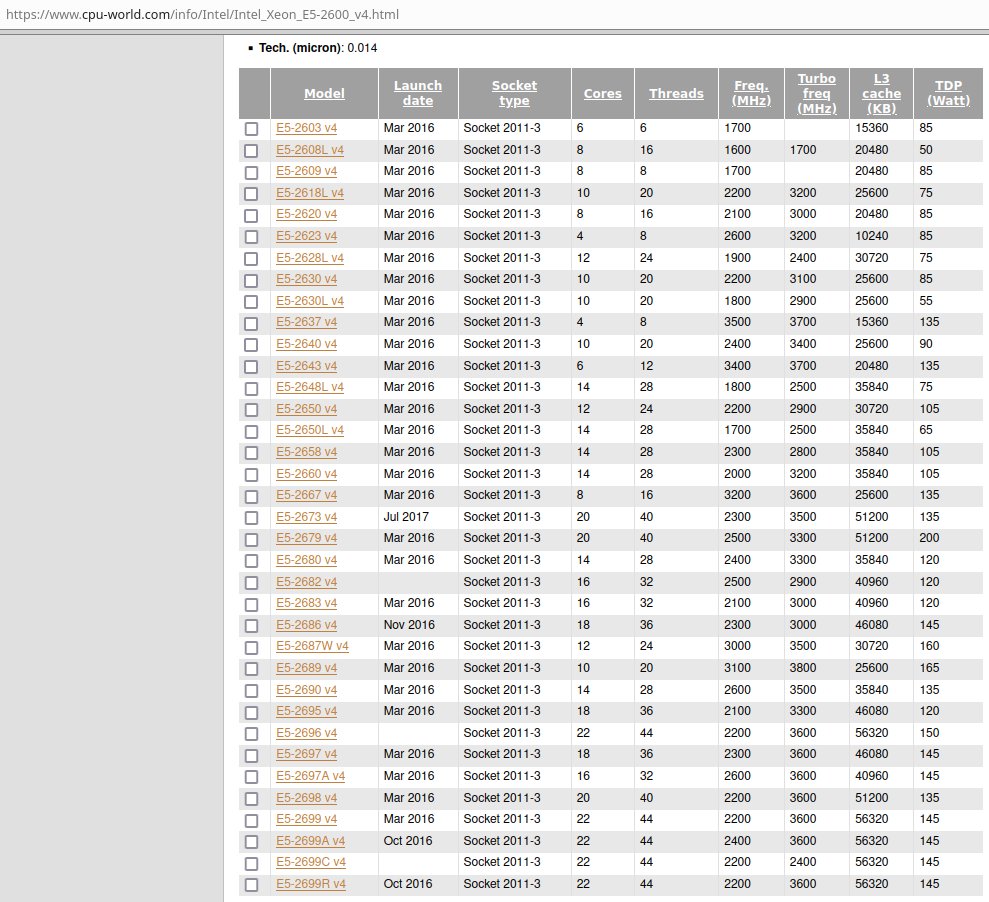
Task: Open E5-2689 v4 processor link
Action: tap(307, 668)
